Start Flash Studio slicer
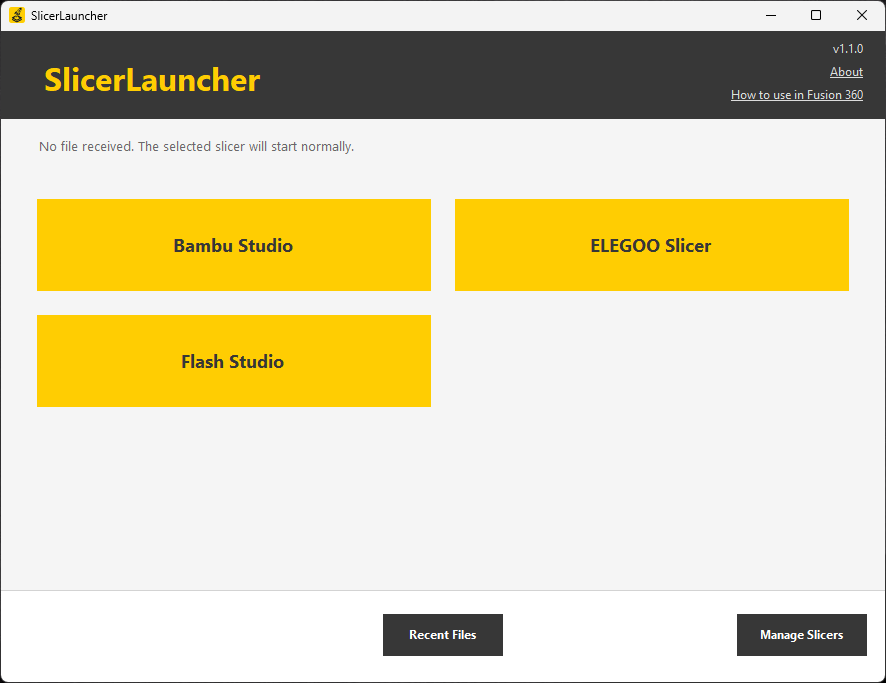This screenshot has width=886, height=683. pos(234,361)
